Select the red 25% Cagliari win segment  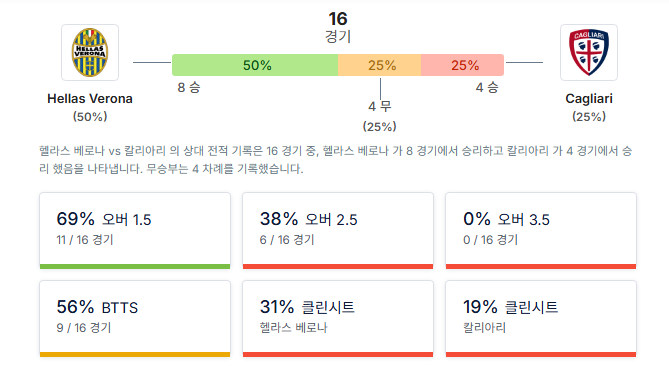(x=462, y=65)
